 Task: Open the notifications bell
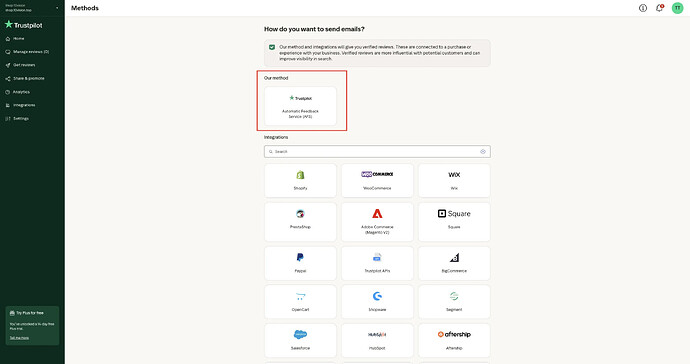coord(659,8)
